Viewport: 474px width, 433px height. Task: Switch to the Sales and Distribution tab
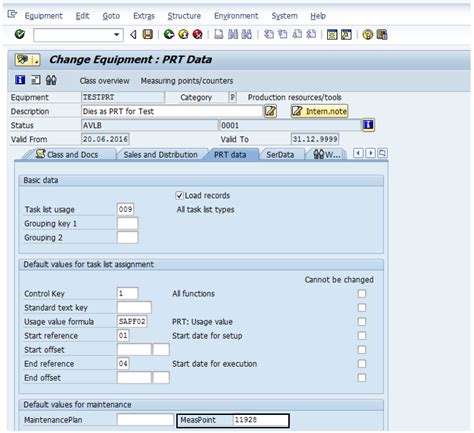pos(160,155)
